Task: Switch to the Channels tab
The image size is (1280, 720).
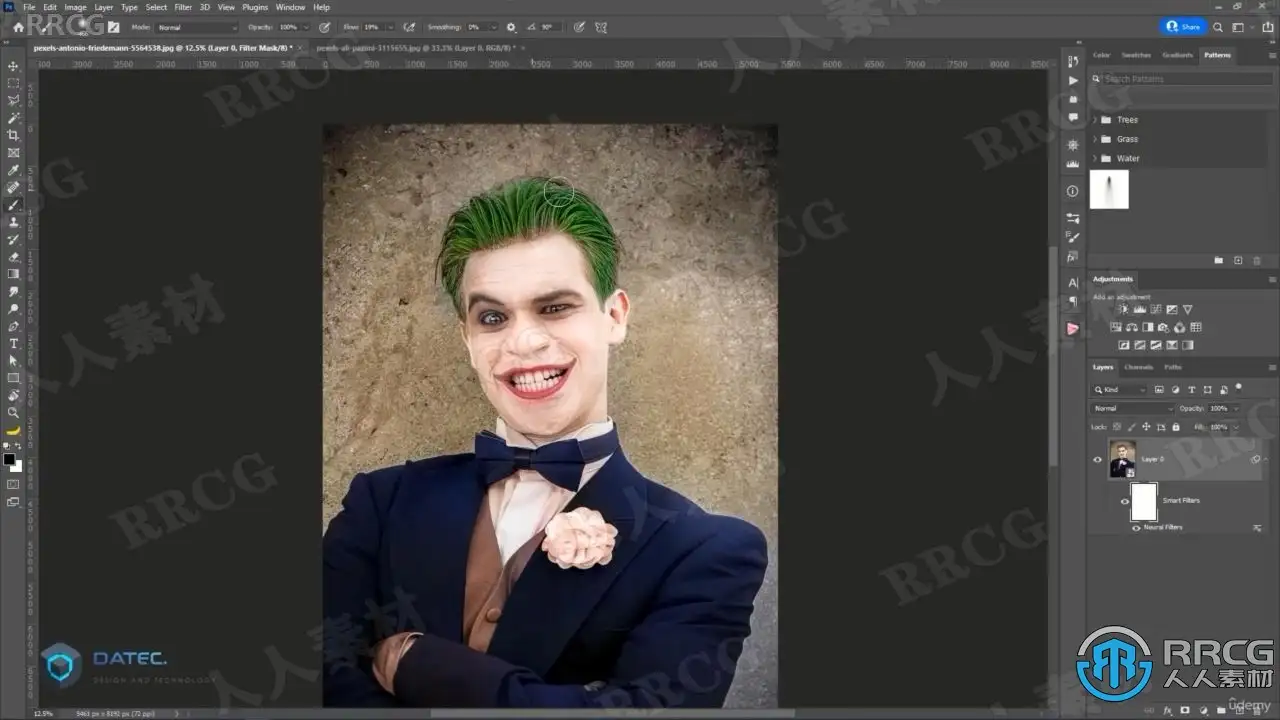Action: [x=1139, y=367]
